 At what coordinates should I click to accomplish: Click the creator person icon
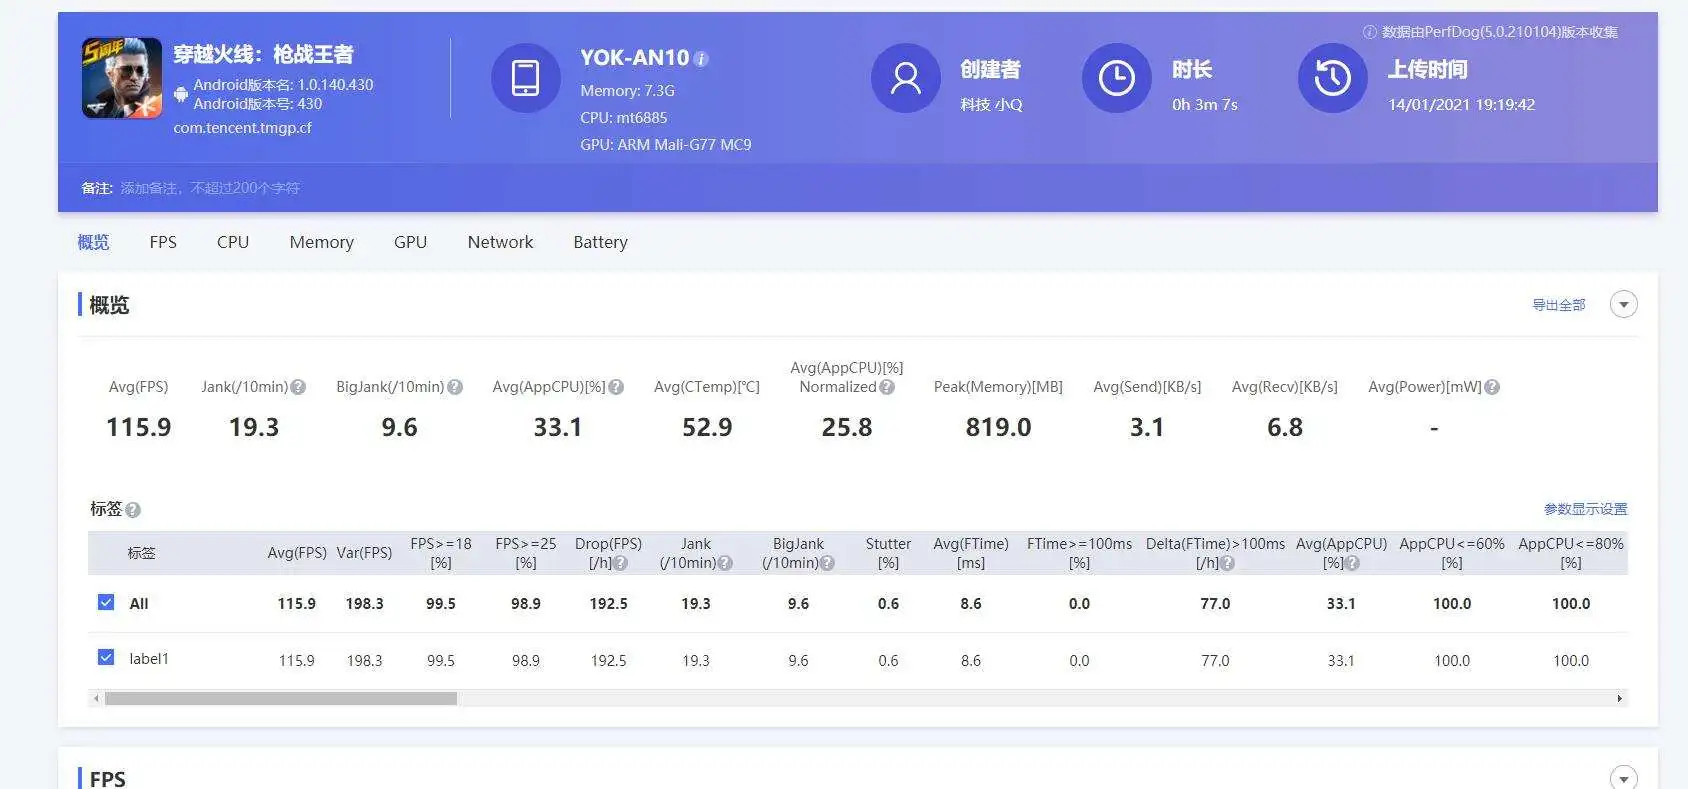click(x=906, y=78)
